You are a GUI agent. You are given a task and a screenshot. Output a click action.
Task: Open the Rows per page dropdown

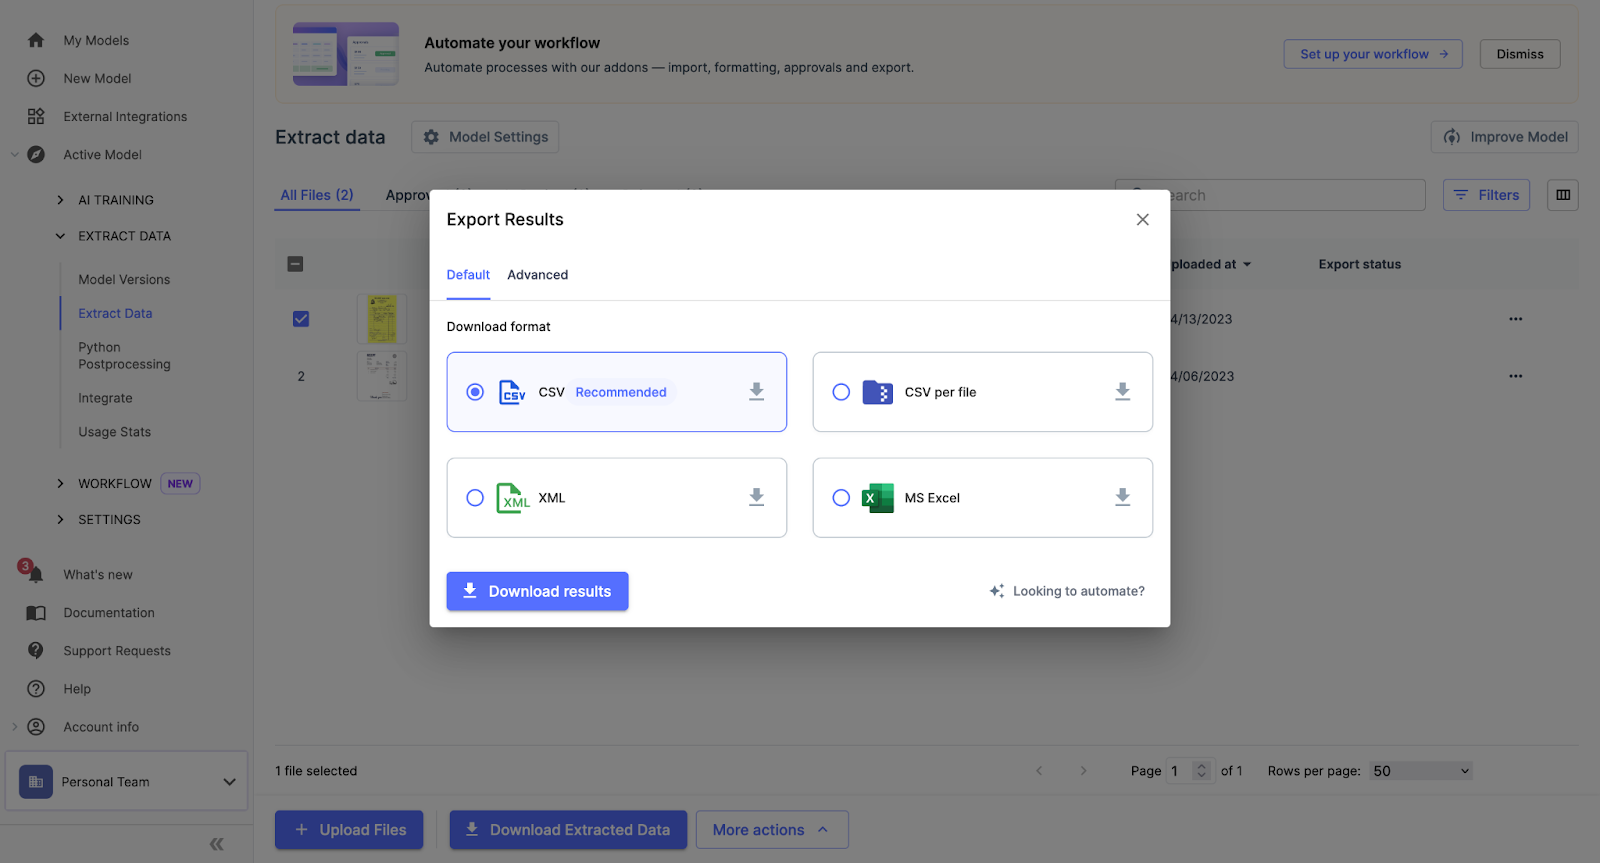[1421, 771]
